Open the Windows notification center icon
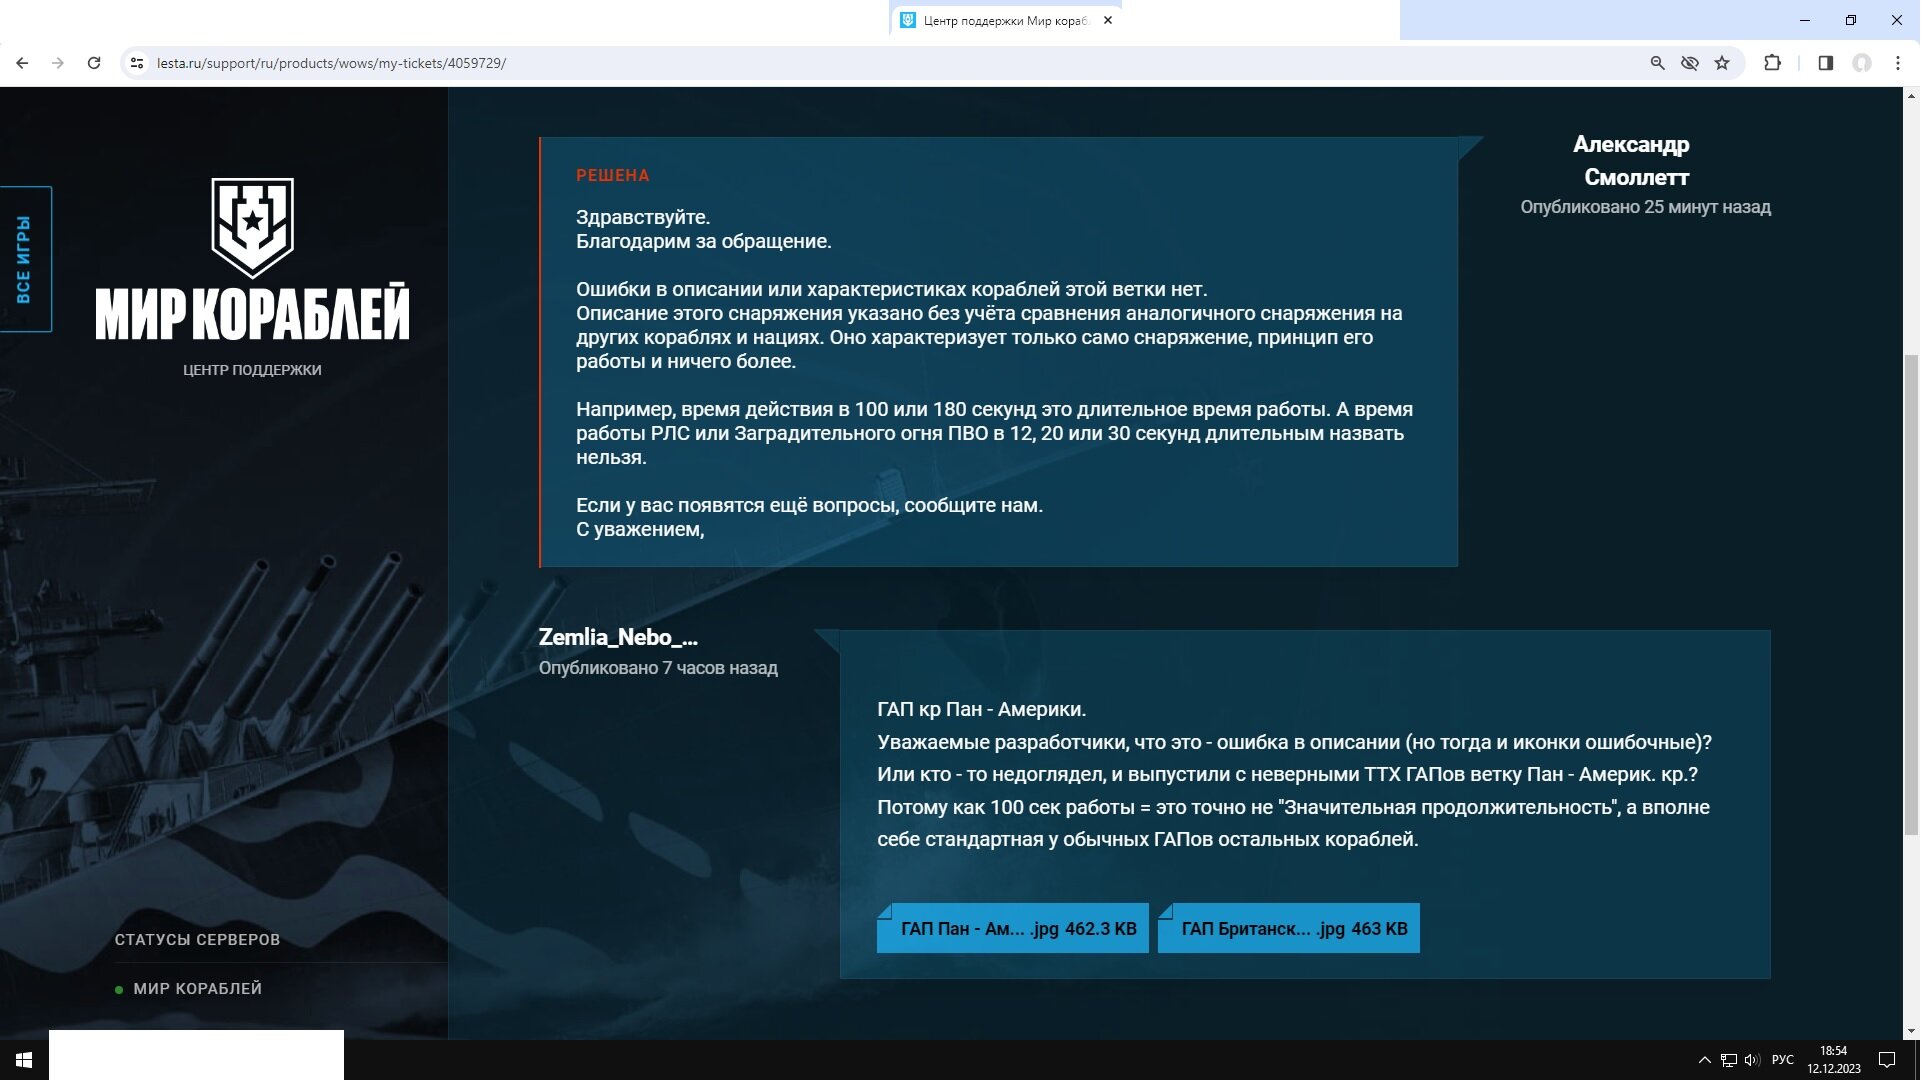 click(x=1887, y=1060)
